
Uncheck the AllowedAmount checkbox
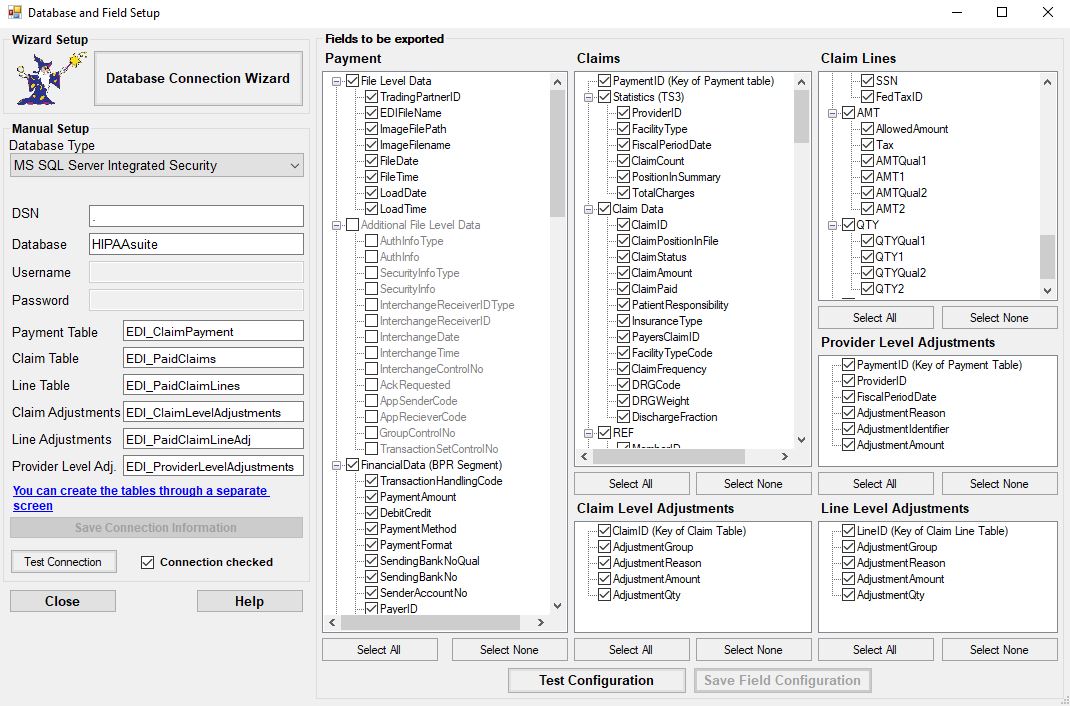click(867, 128)
